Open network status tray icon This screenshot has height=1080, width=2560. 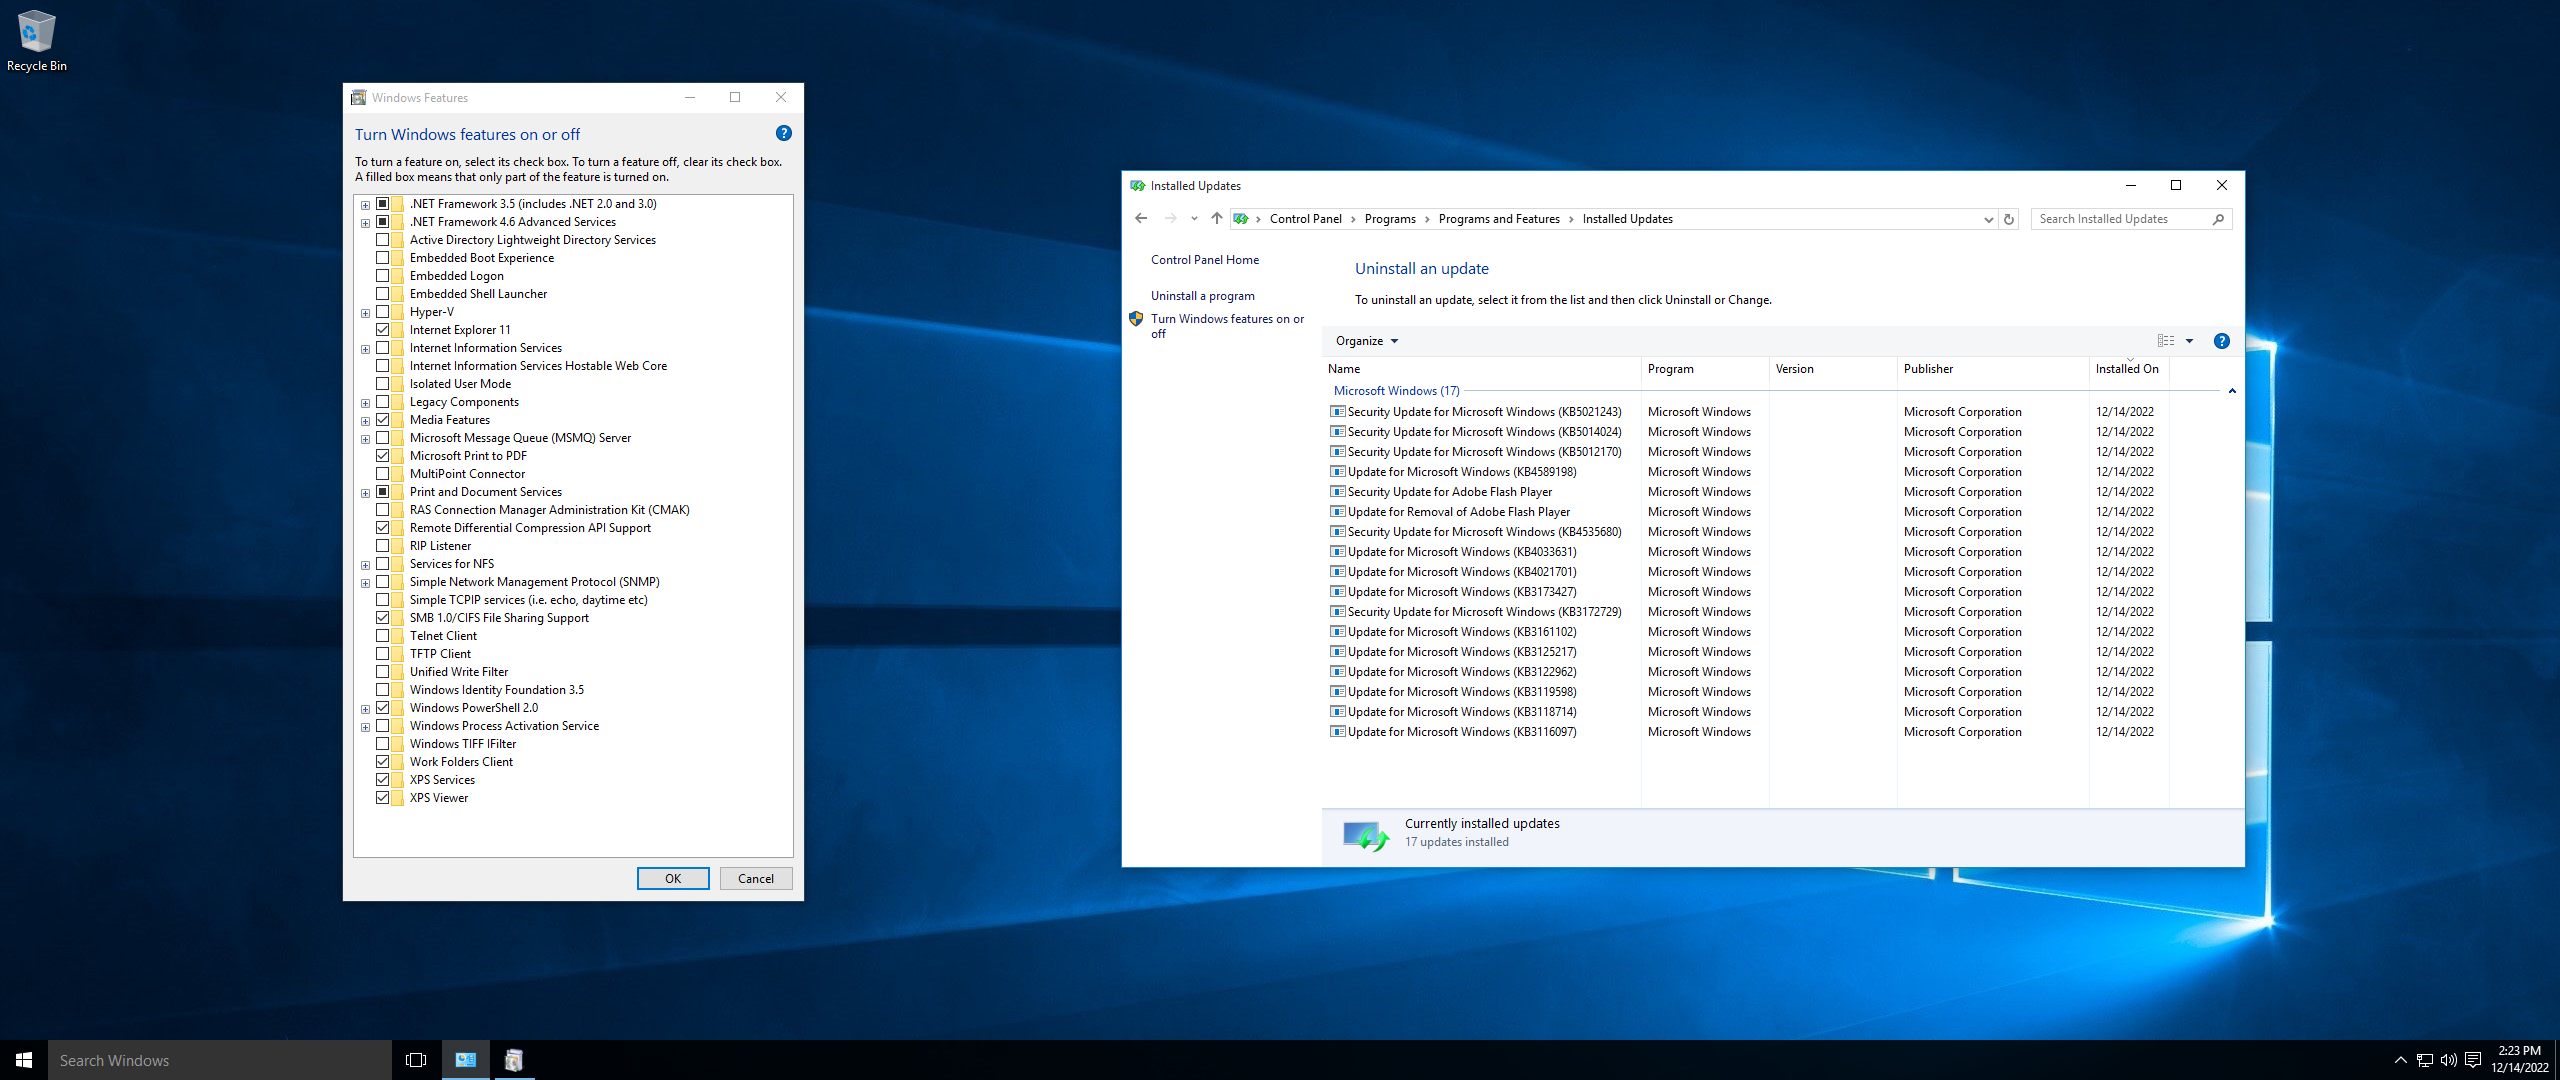click(2425, 1060)
